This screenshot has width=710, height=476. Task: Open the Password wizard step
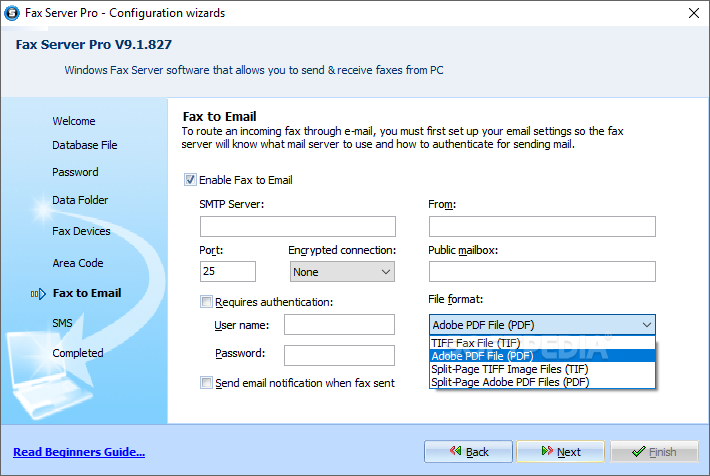pos(75,172)
